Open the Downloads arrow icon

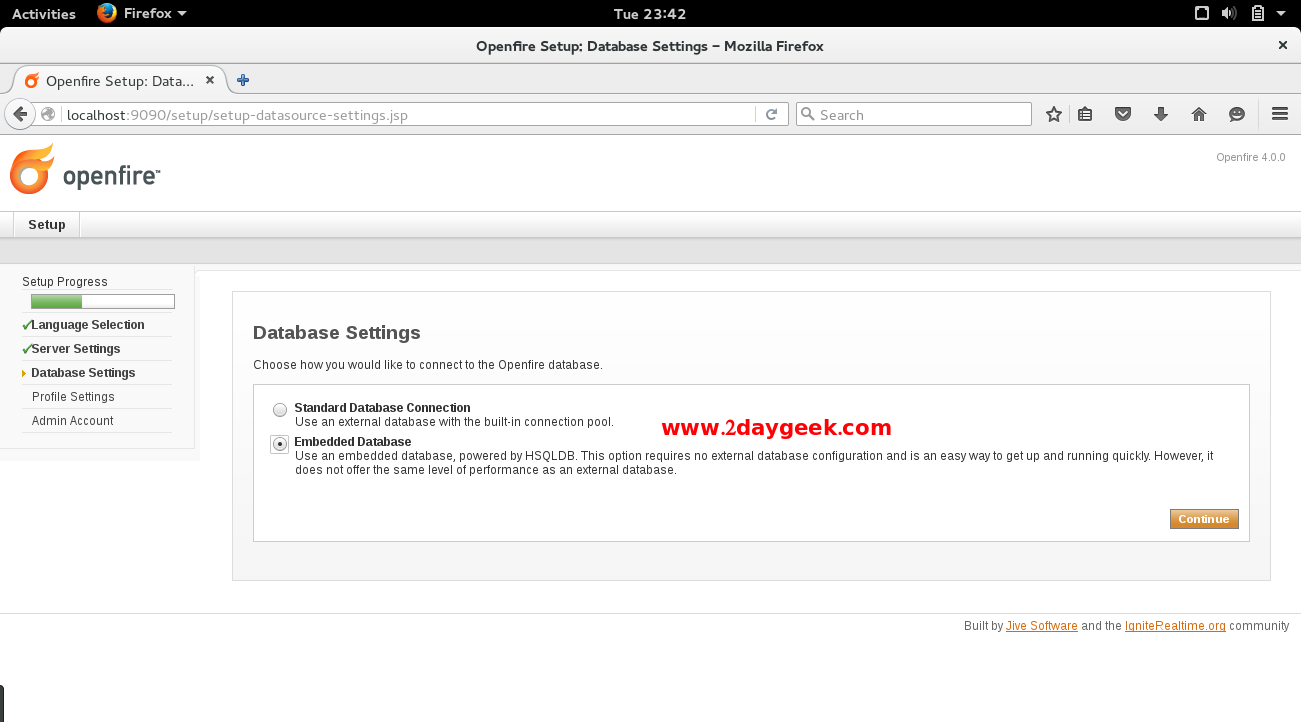pyautogui.click(x=1161, y=115)
